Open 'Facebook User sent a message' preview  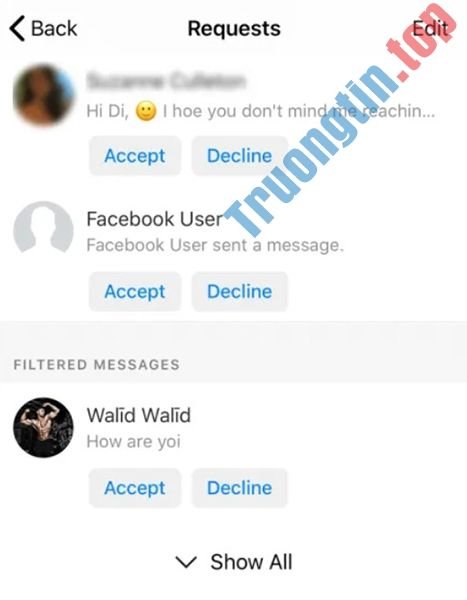click(x=215, y=245)
